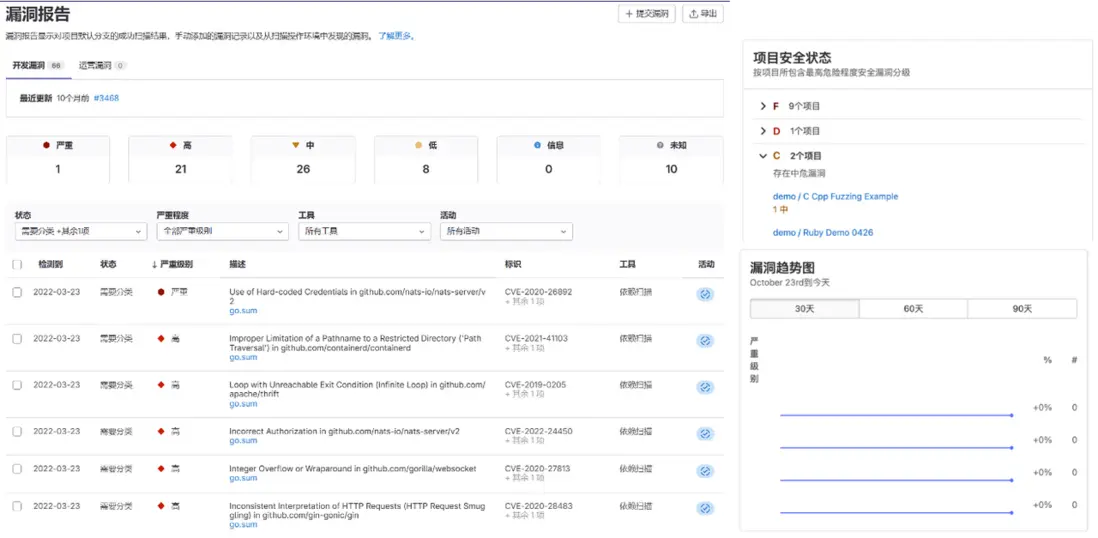Screen dimensions: 1098x538
Task: Click the orange triangle icon in 中 card
Action: (x=296, y=146)
